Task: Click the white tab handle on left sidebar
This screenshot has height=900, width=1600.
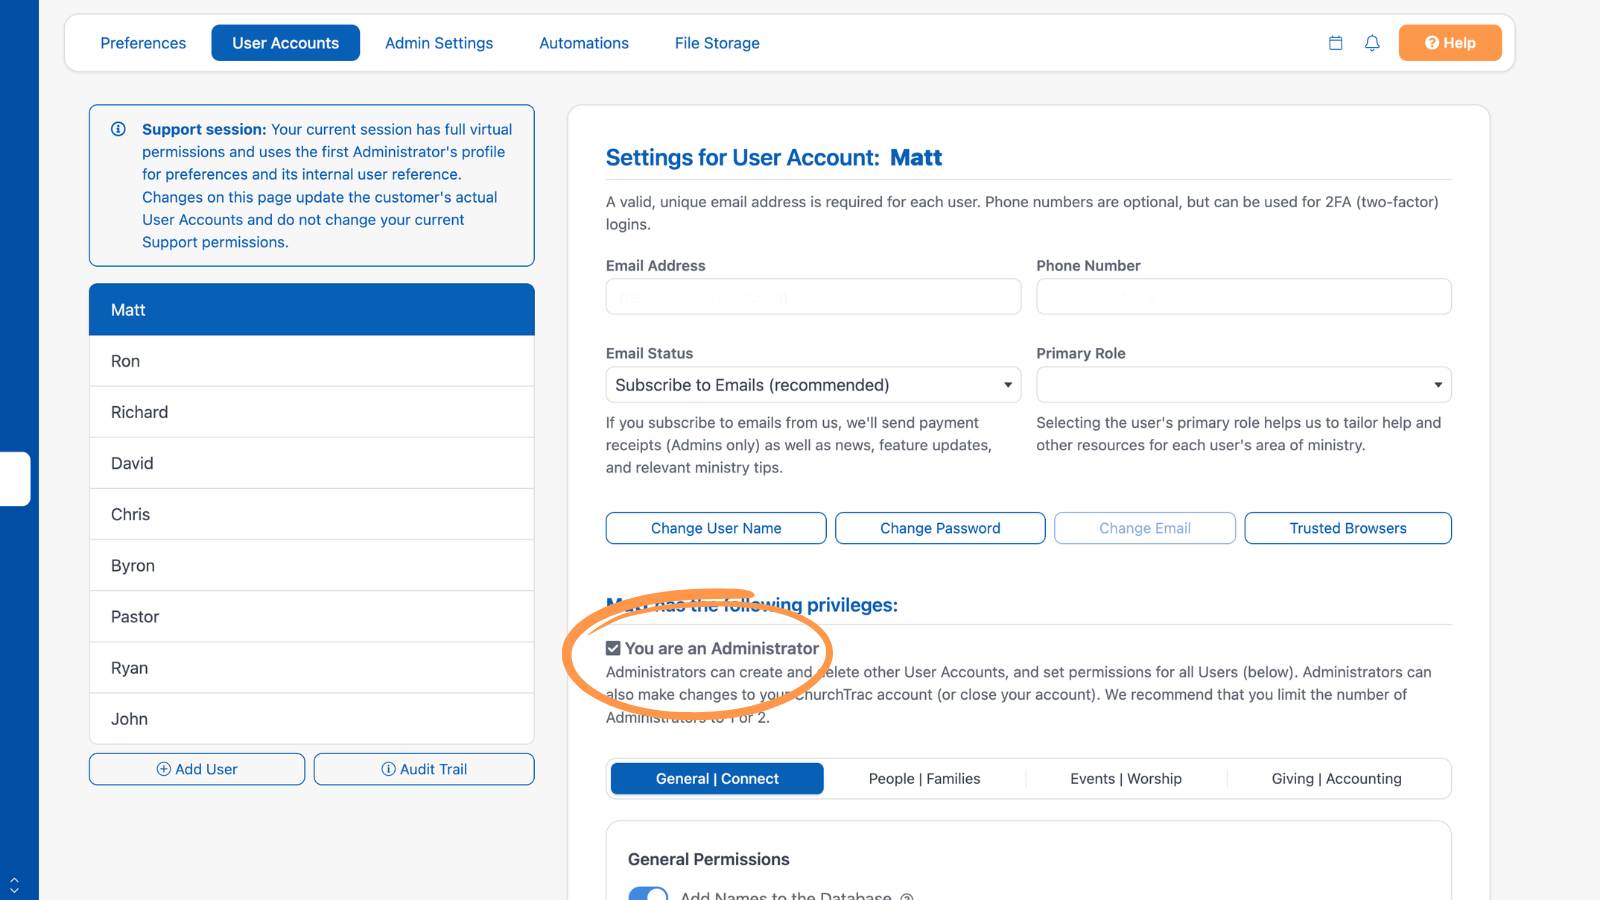Action: (15, 479)
